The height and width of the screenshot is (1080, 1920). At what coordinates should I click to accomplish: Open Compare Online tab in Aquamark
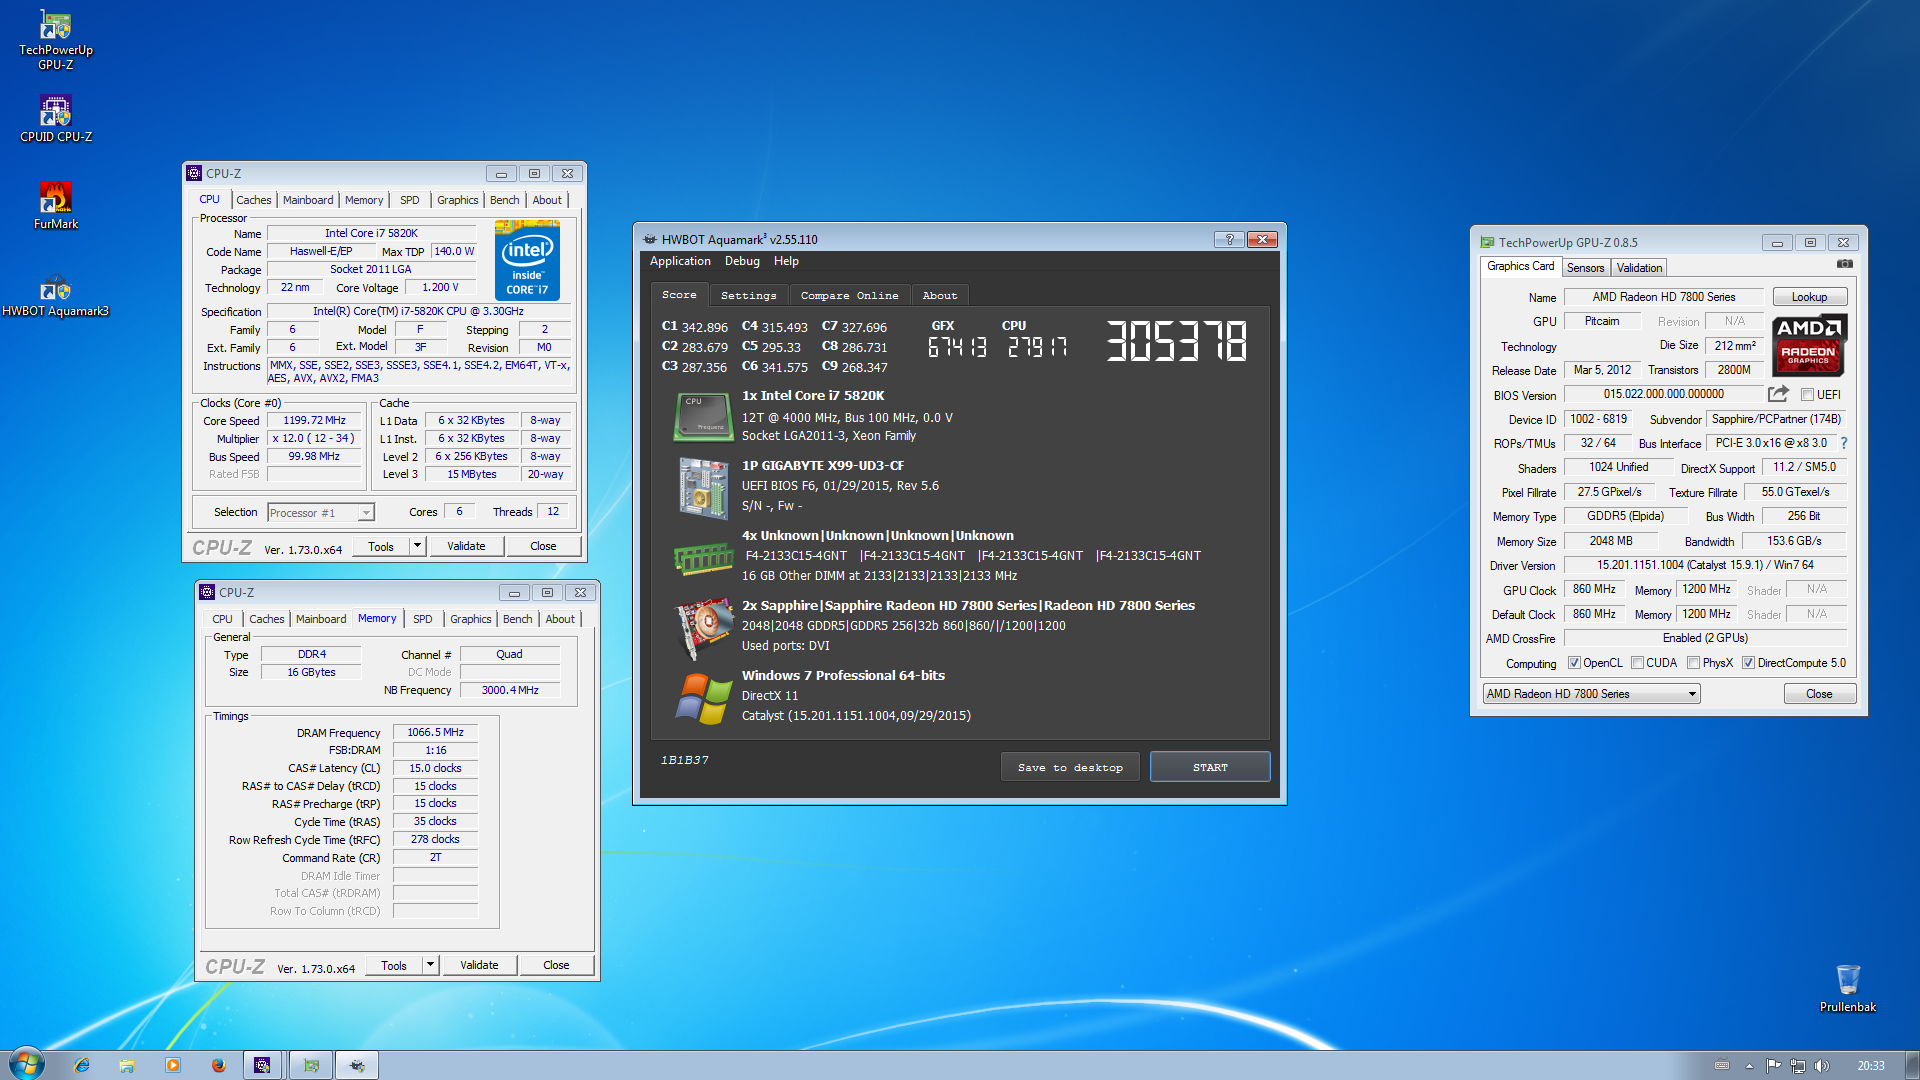pos(849,296)
